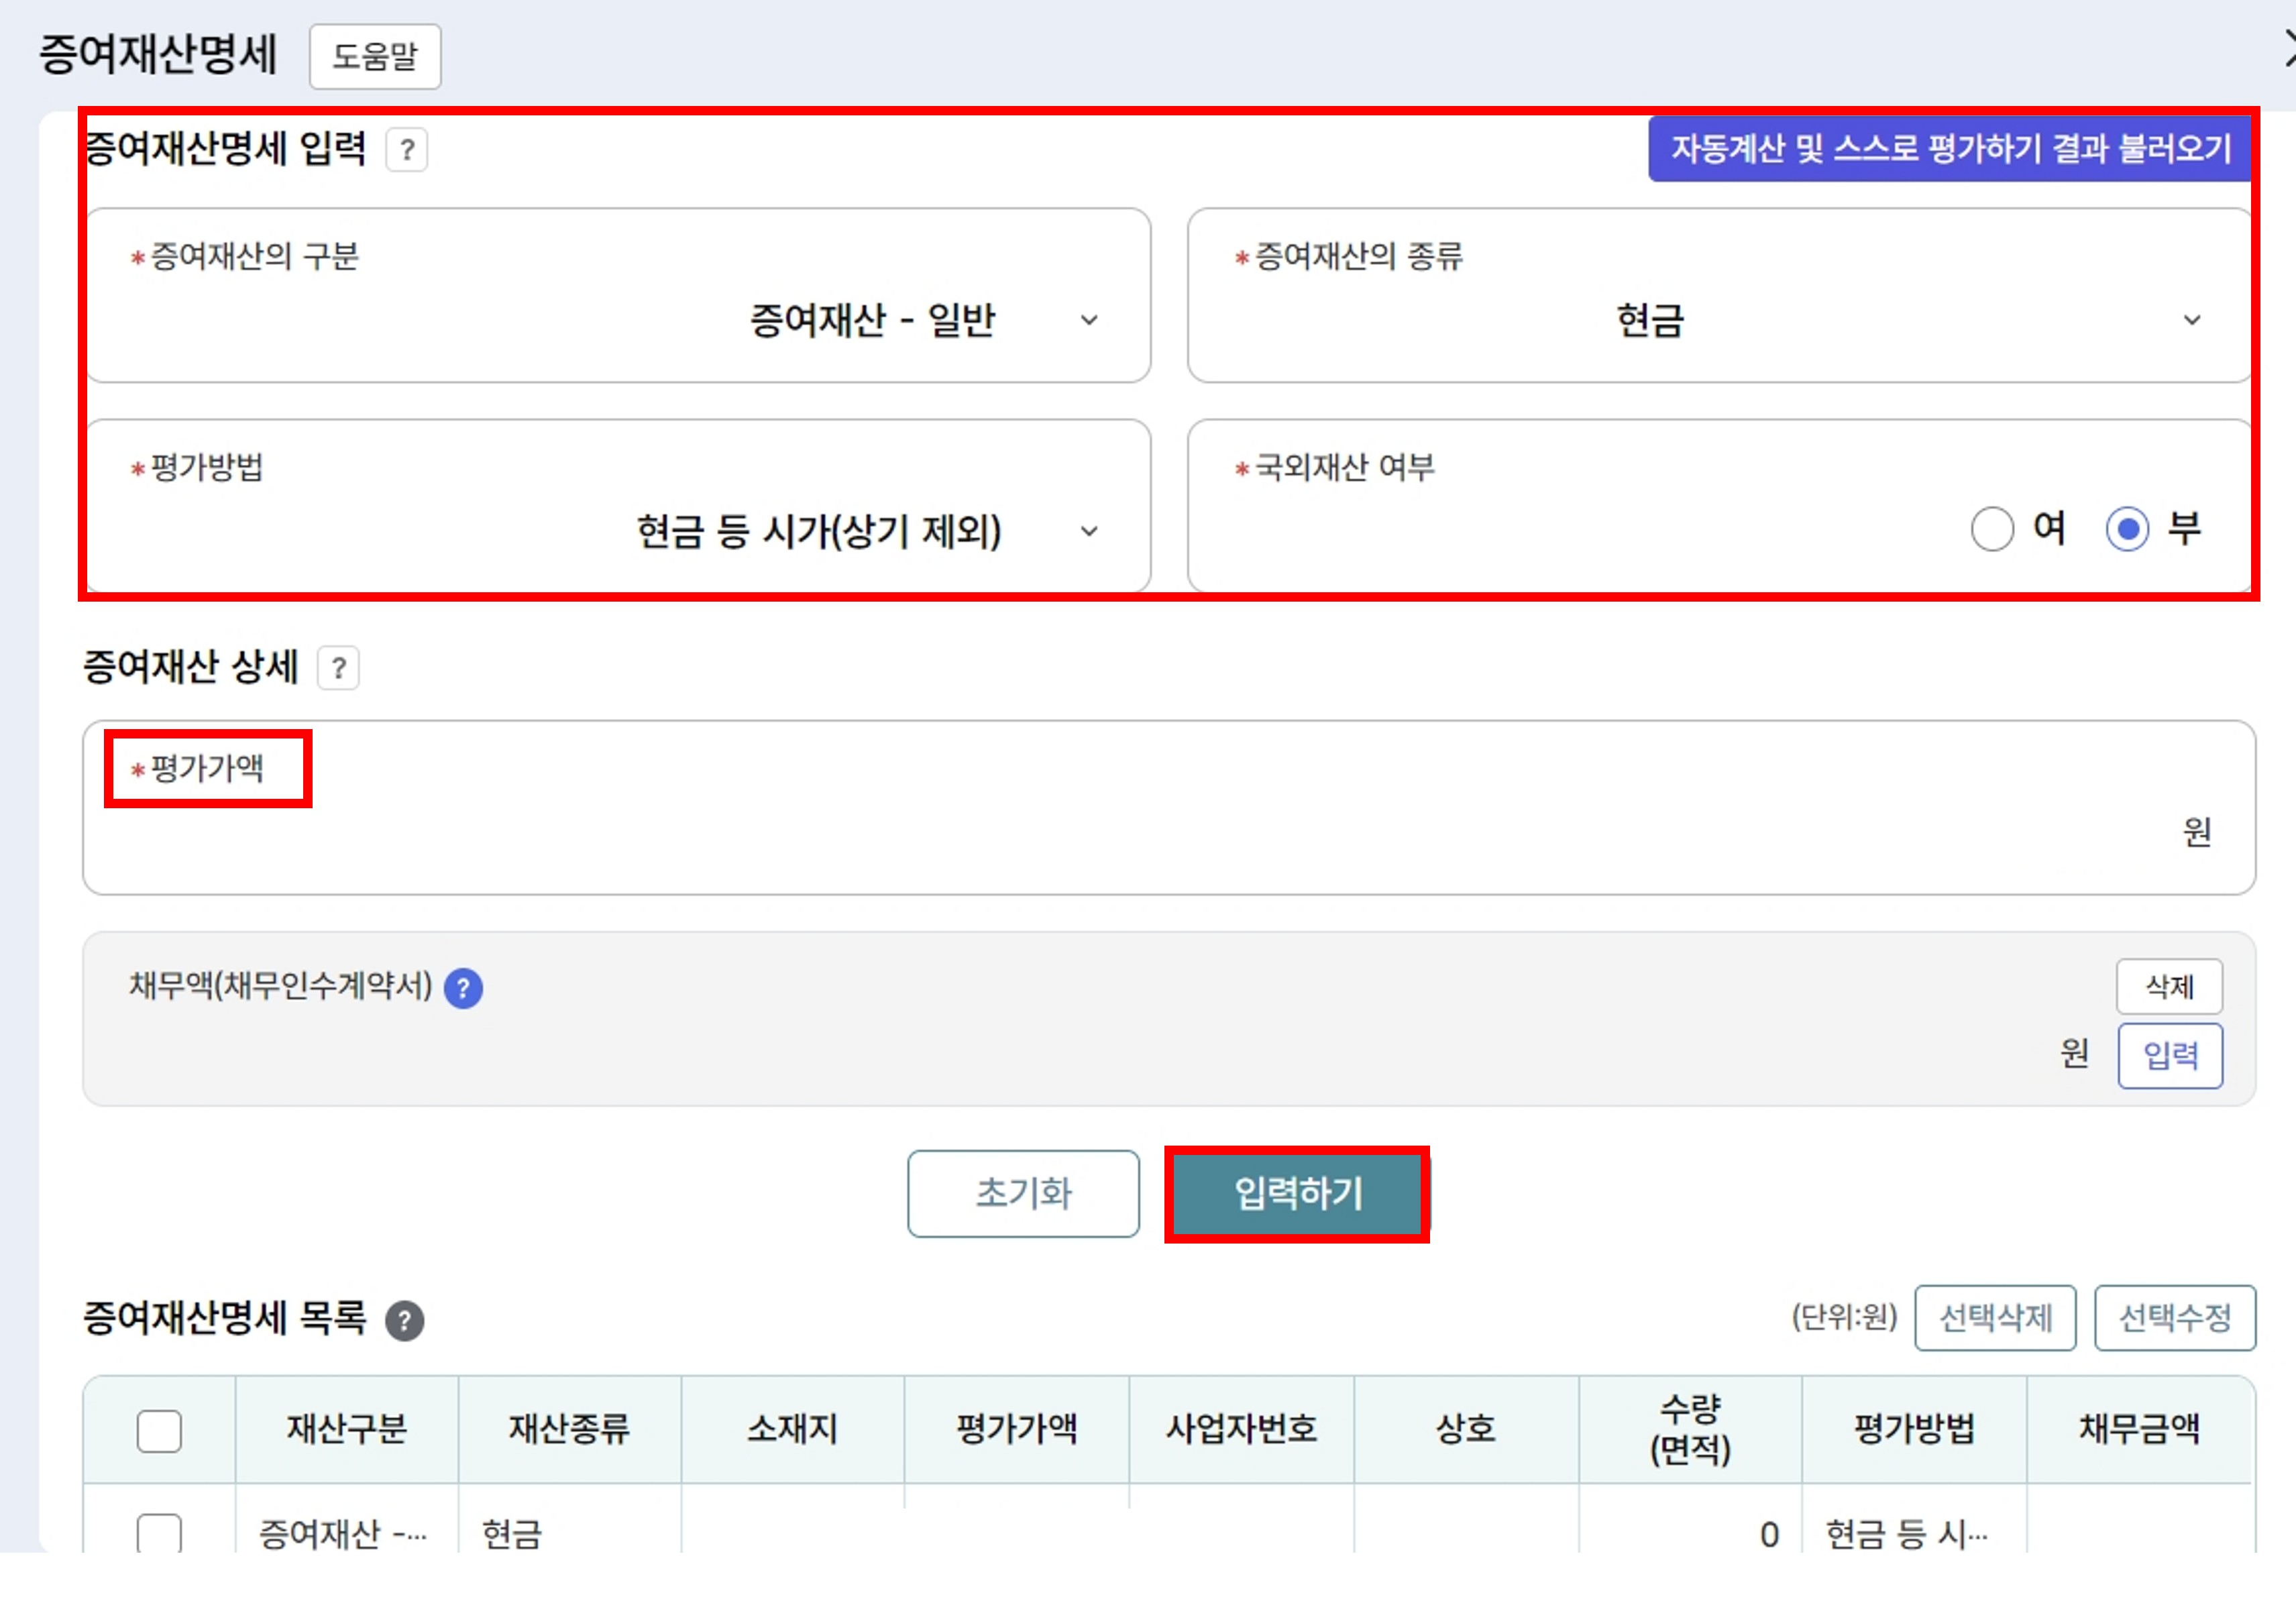The image size is (2296, 1597).
Task: Click the 선택수정 button
Action: 2174,1317
